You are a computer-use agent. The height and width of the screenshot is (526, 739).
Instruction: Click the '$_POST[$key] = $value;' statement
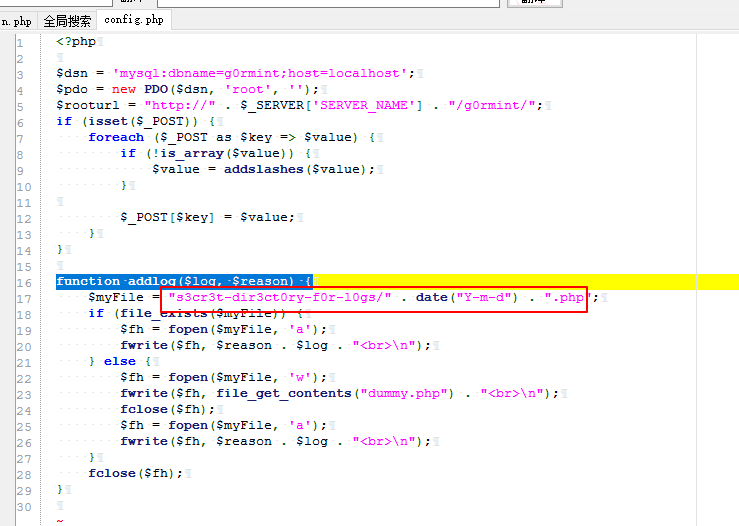(x=207, y=217)
